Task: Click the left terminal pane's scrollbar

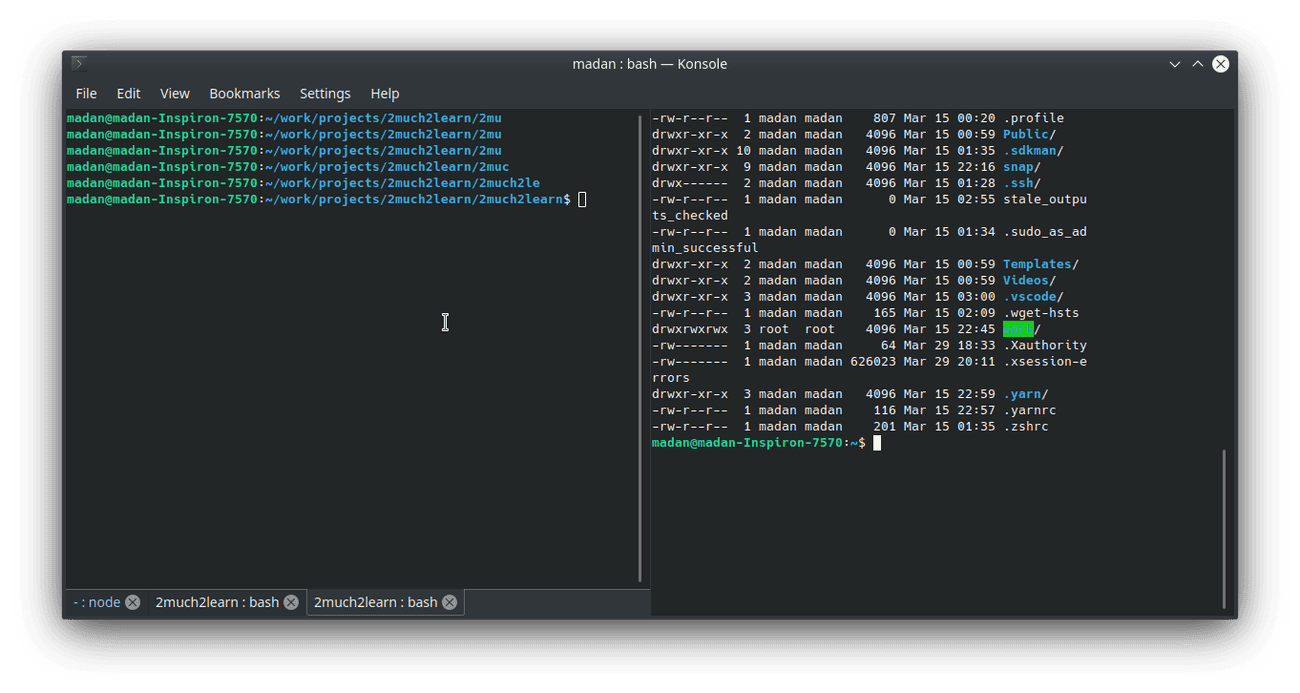Action: [x=640, y=348]
